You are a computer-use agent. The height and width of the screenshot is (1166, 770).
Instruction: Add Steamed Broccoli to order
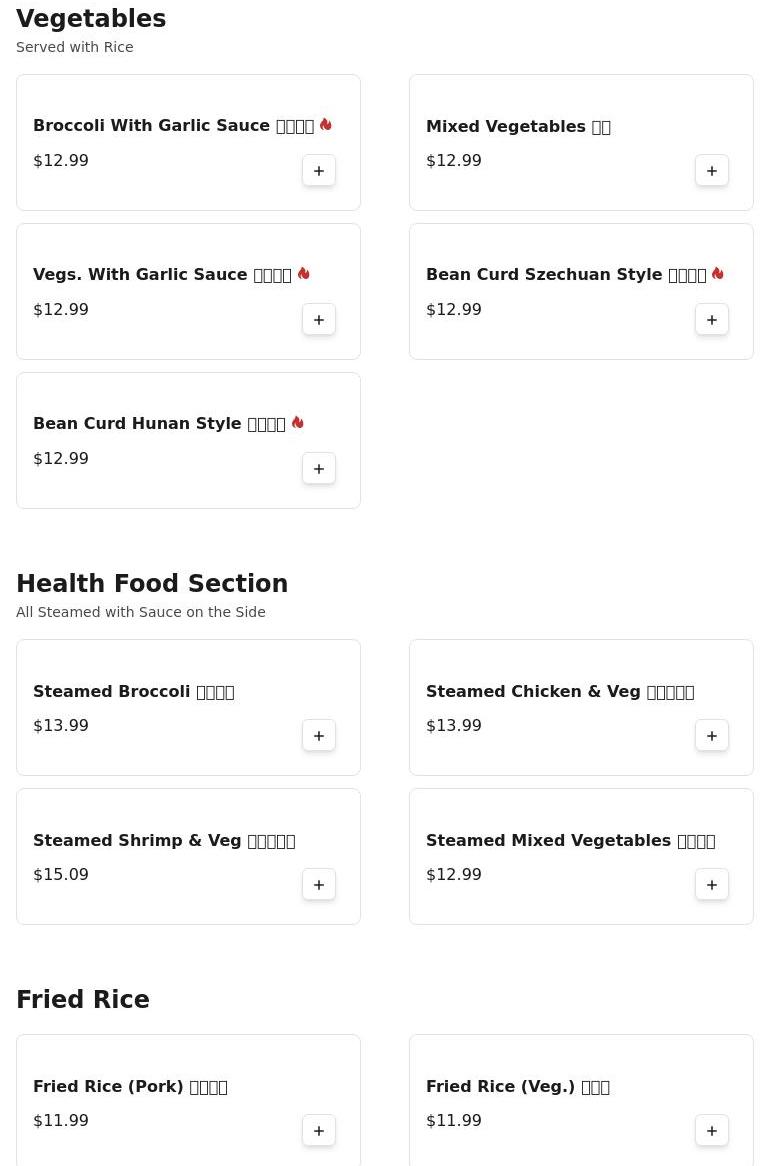pos(319,736)
